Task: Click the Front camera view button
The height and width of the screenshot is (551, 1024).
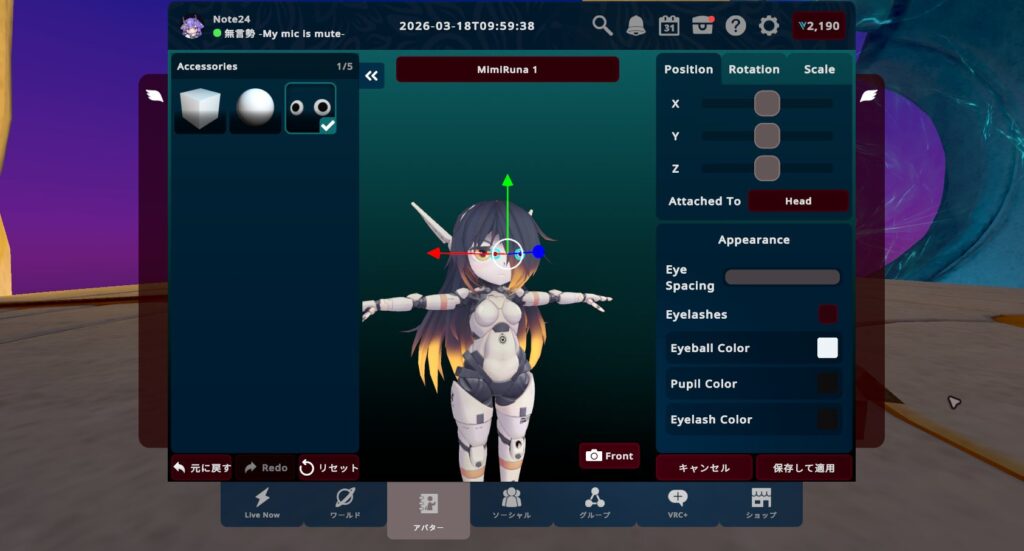Action: point(609,456)
